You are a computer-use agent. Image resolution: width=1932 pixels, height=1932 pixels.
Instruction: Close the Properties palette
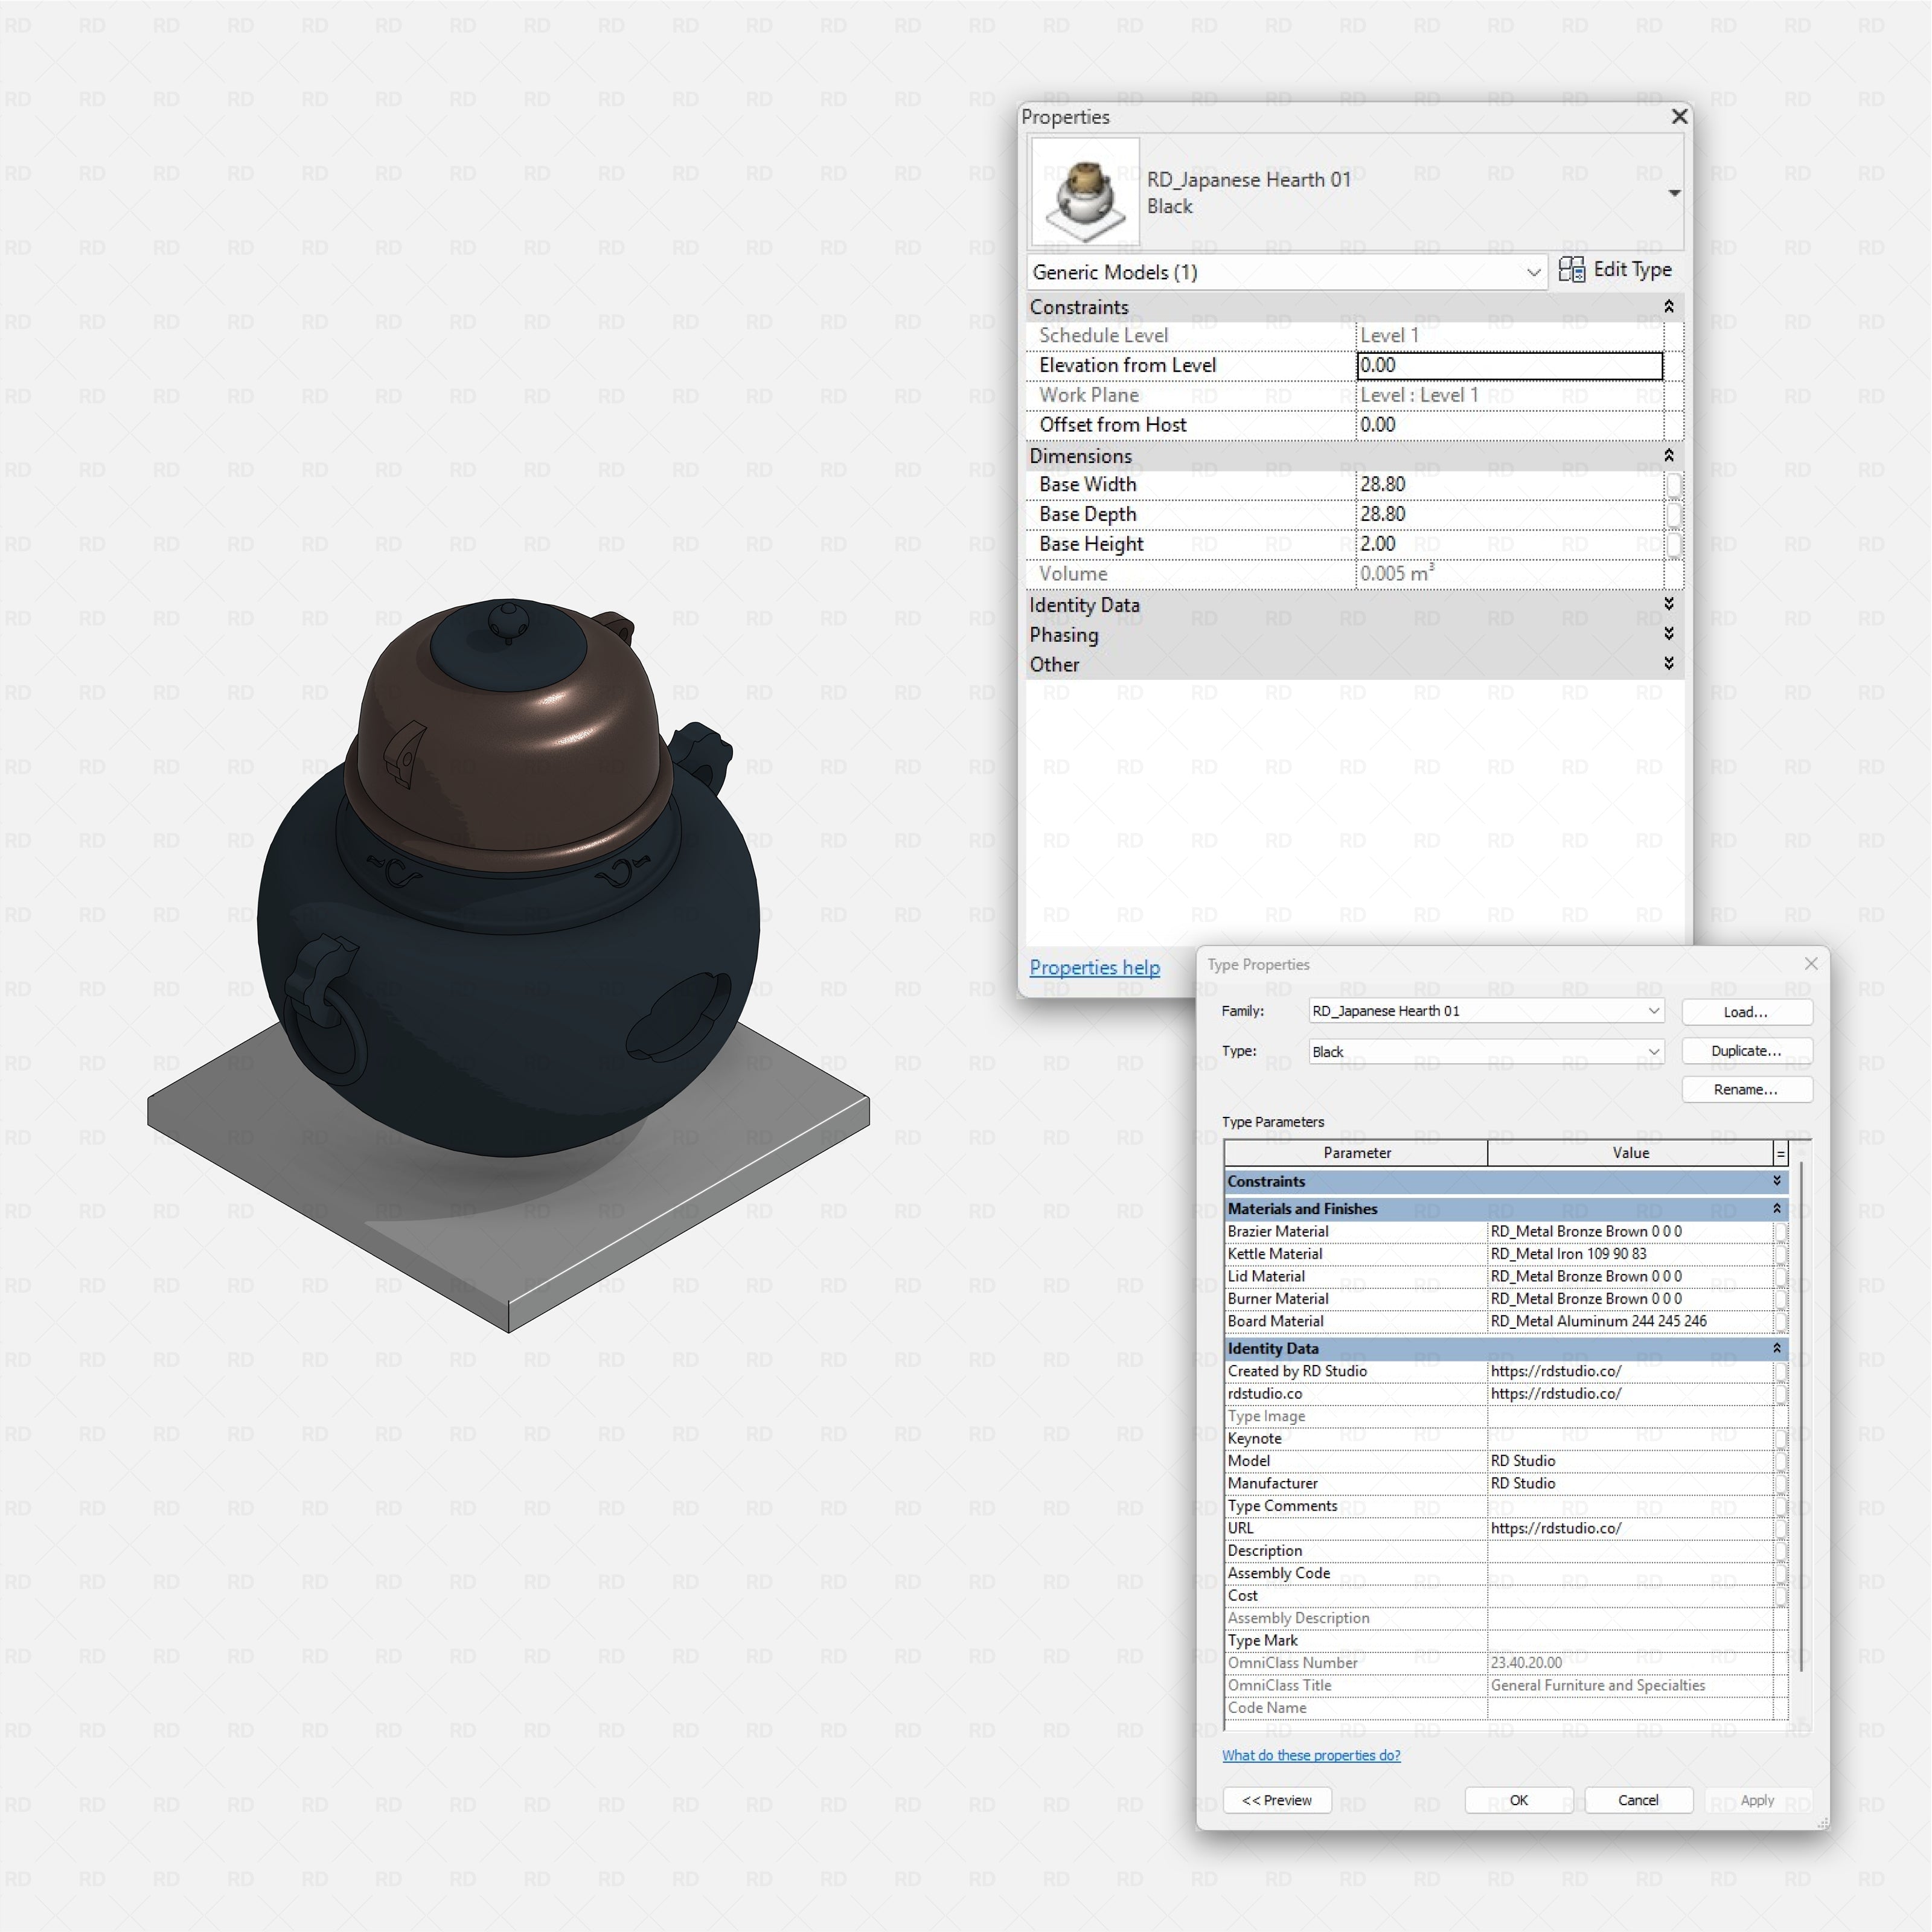pyautogui.click(x=1679, y=117)
